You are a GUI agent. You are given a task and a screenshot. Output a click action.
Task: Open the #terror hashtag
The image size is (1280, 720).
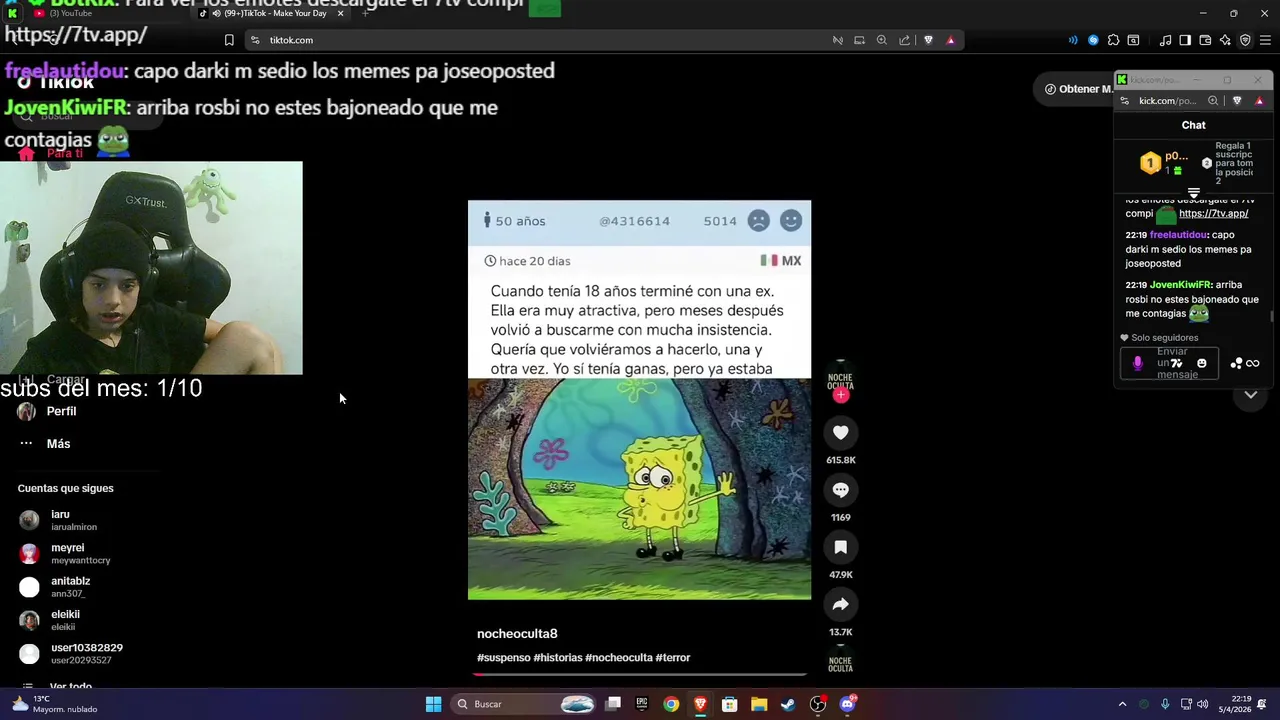pyautogui.click(x=672, y=658)
